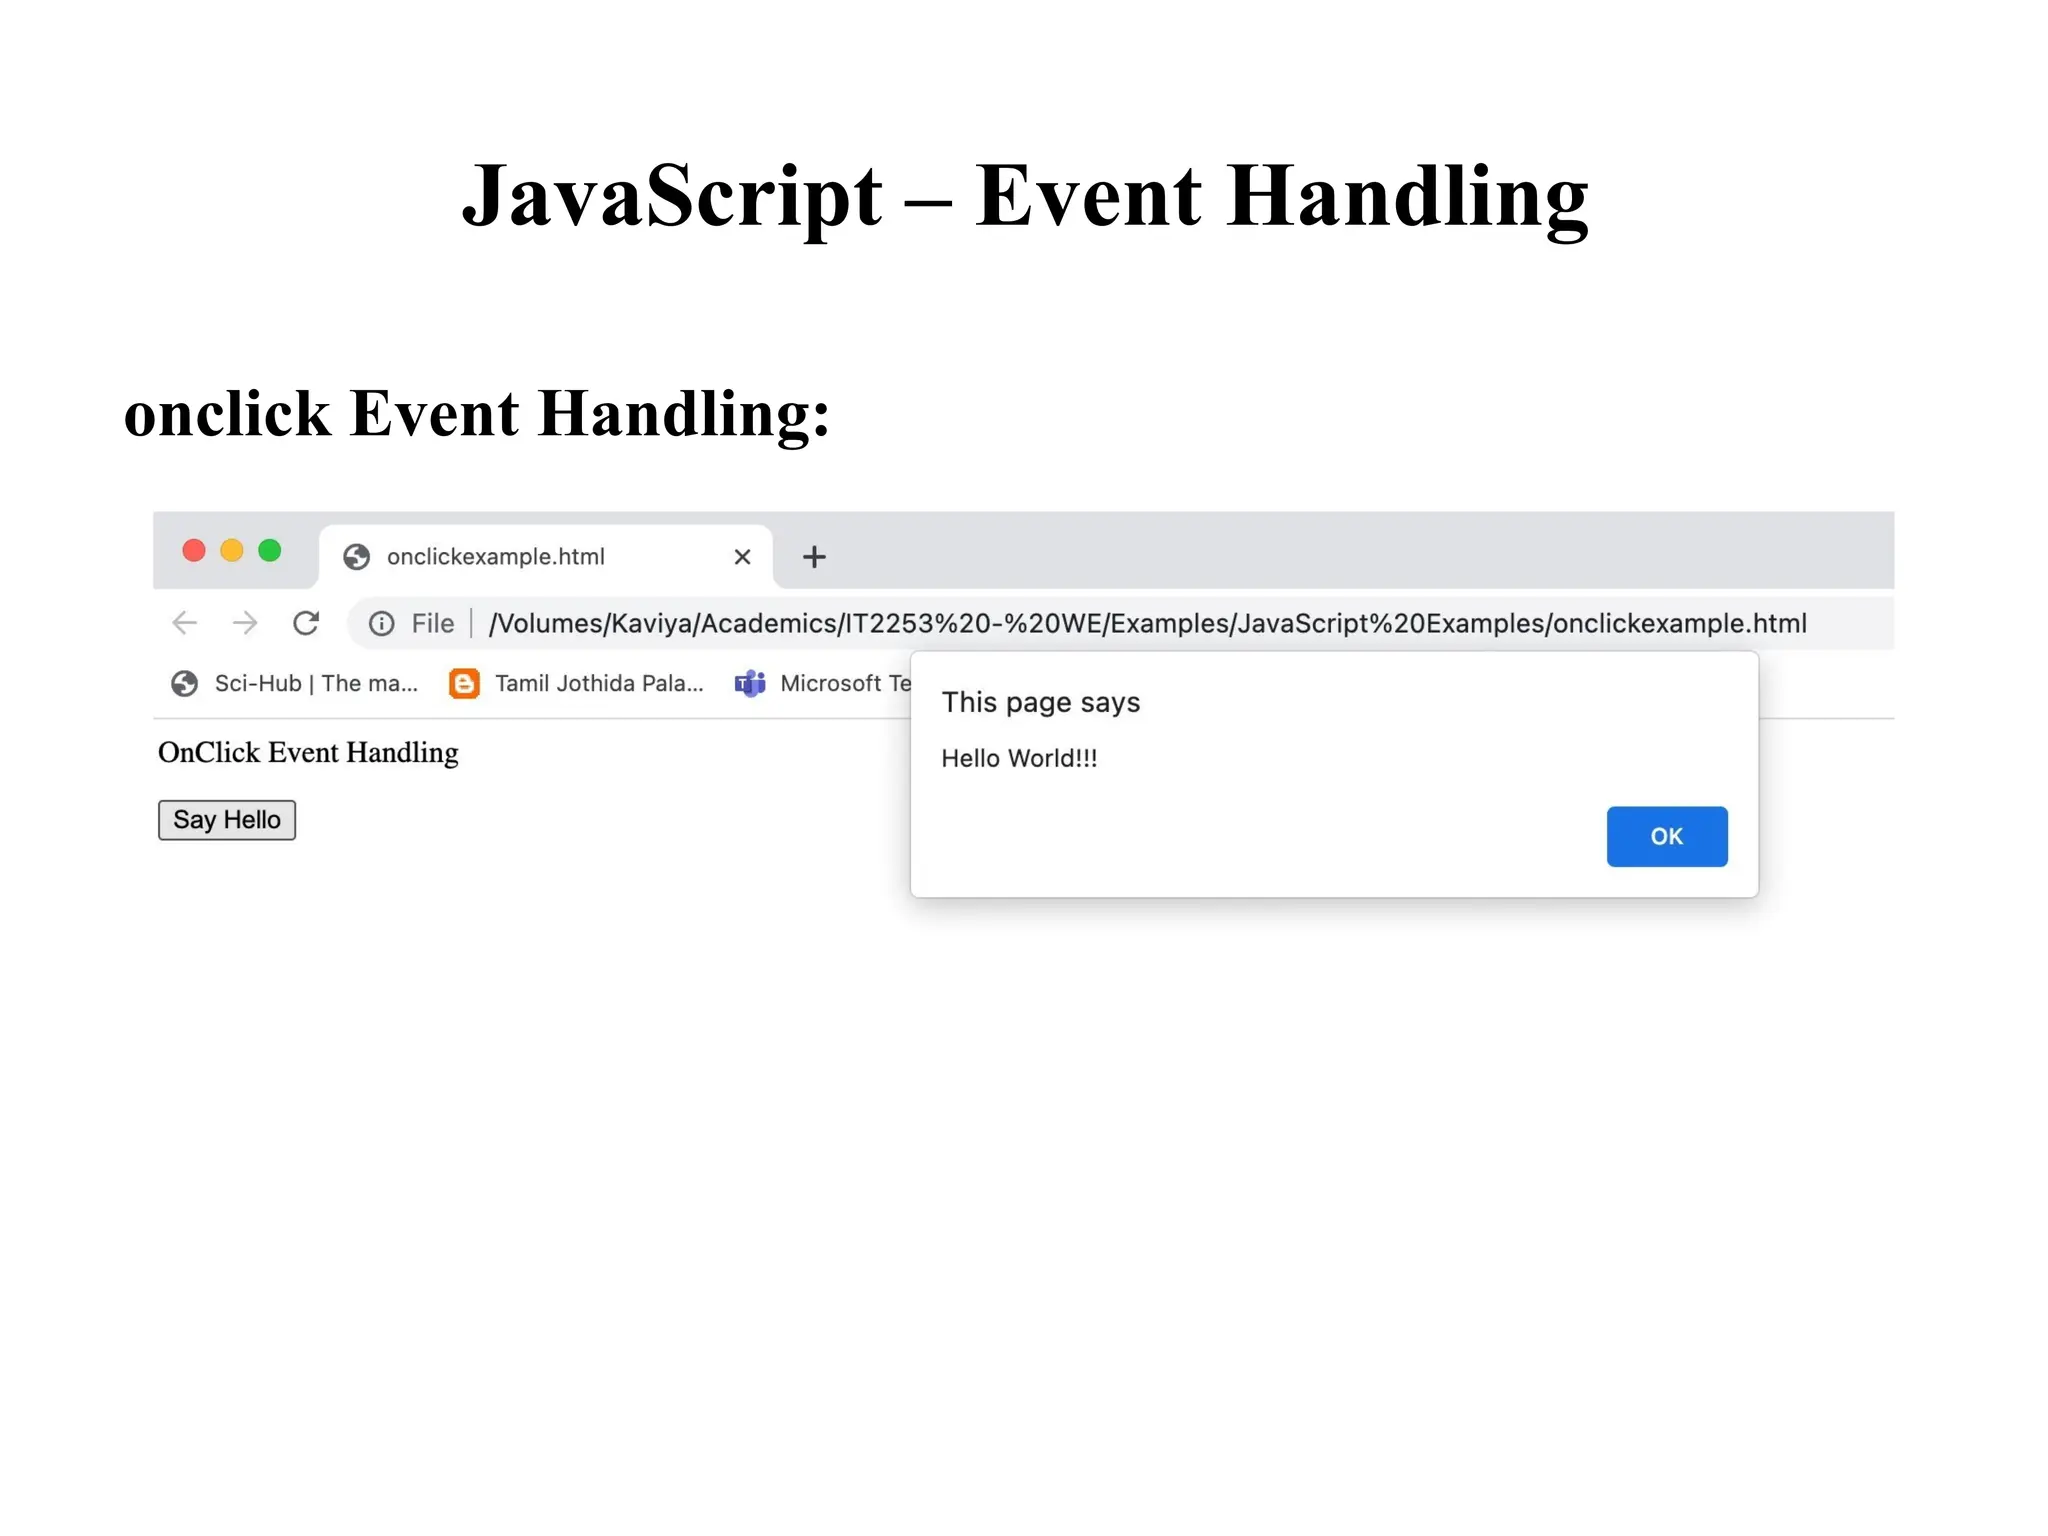Click the 'Hello World!!!' alert message
Screen dimensions: 2048x1536
coord(1019,759)
